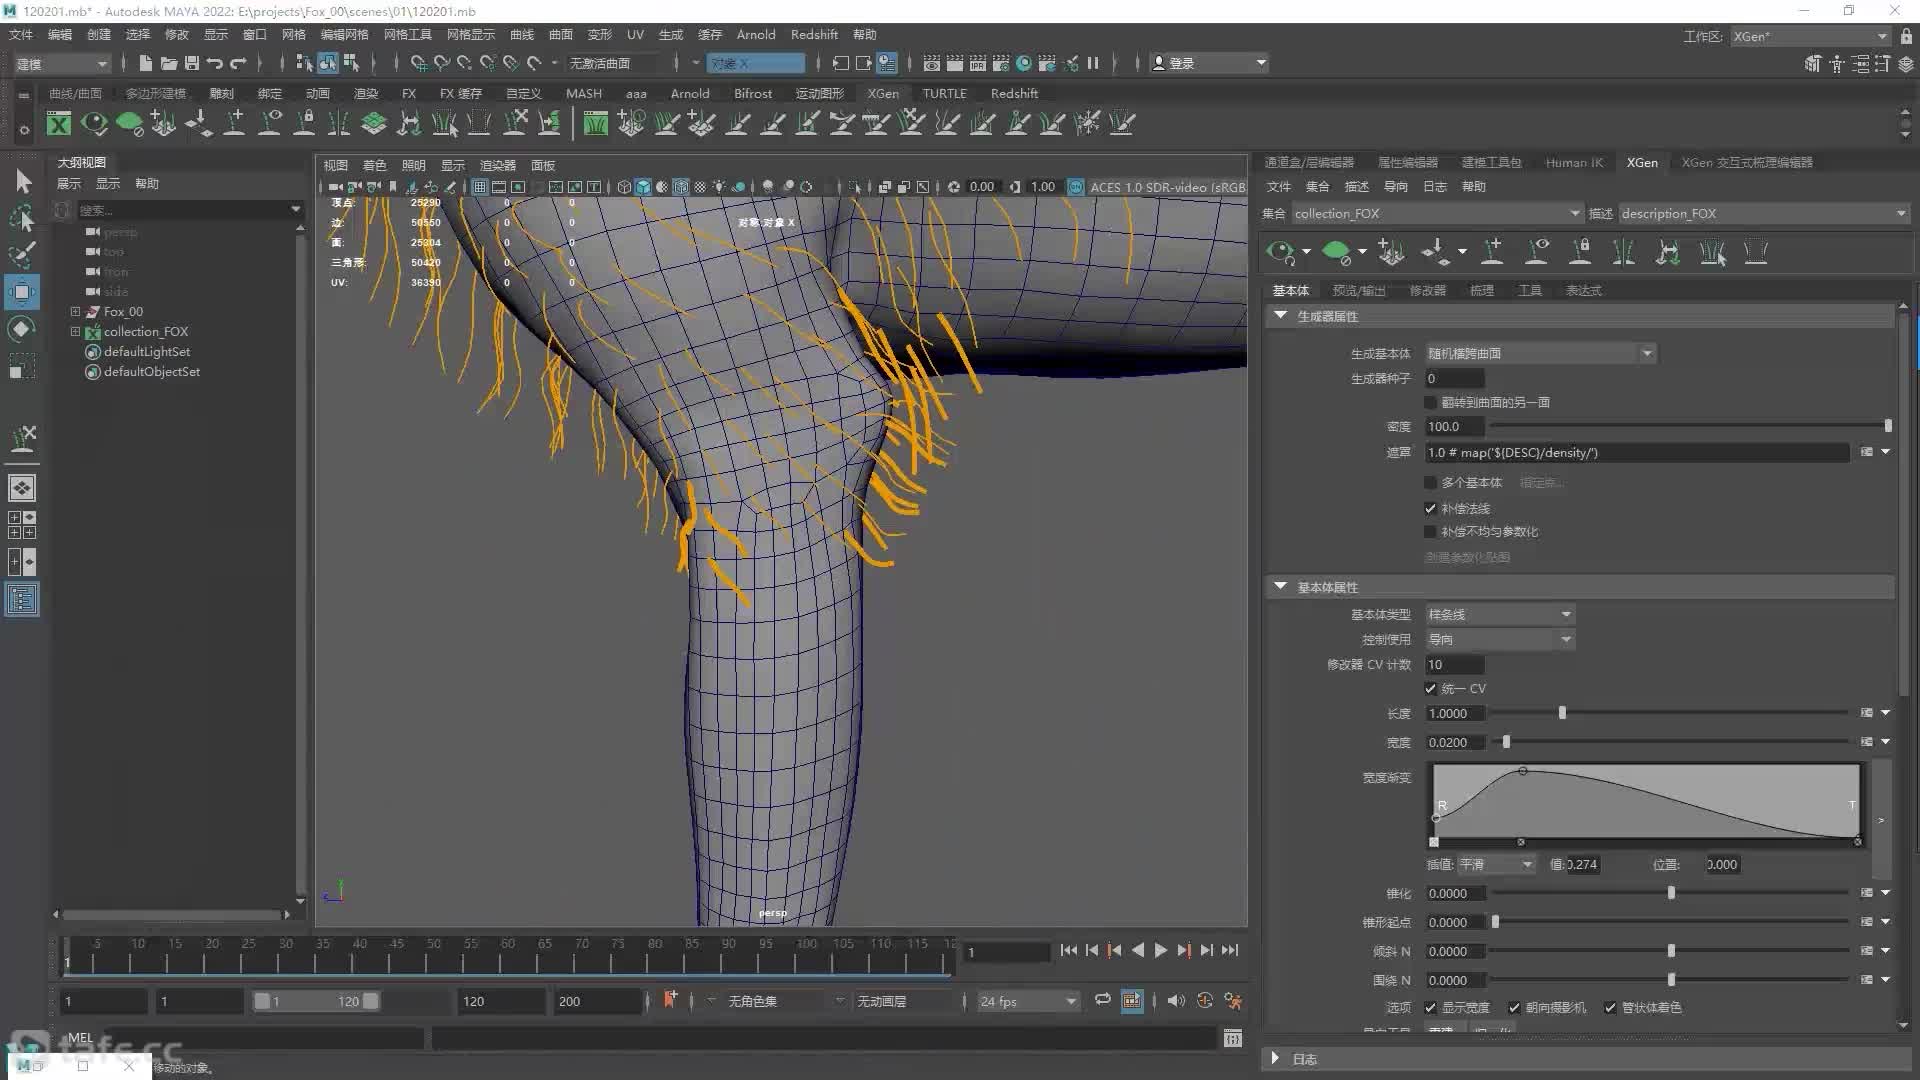
Task: Click go to end of playback button
Action: pos(1230,950)
